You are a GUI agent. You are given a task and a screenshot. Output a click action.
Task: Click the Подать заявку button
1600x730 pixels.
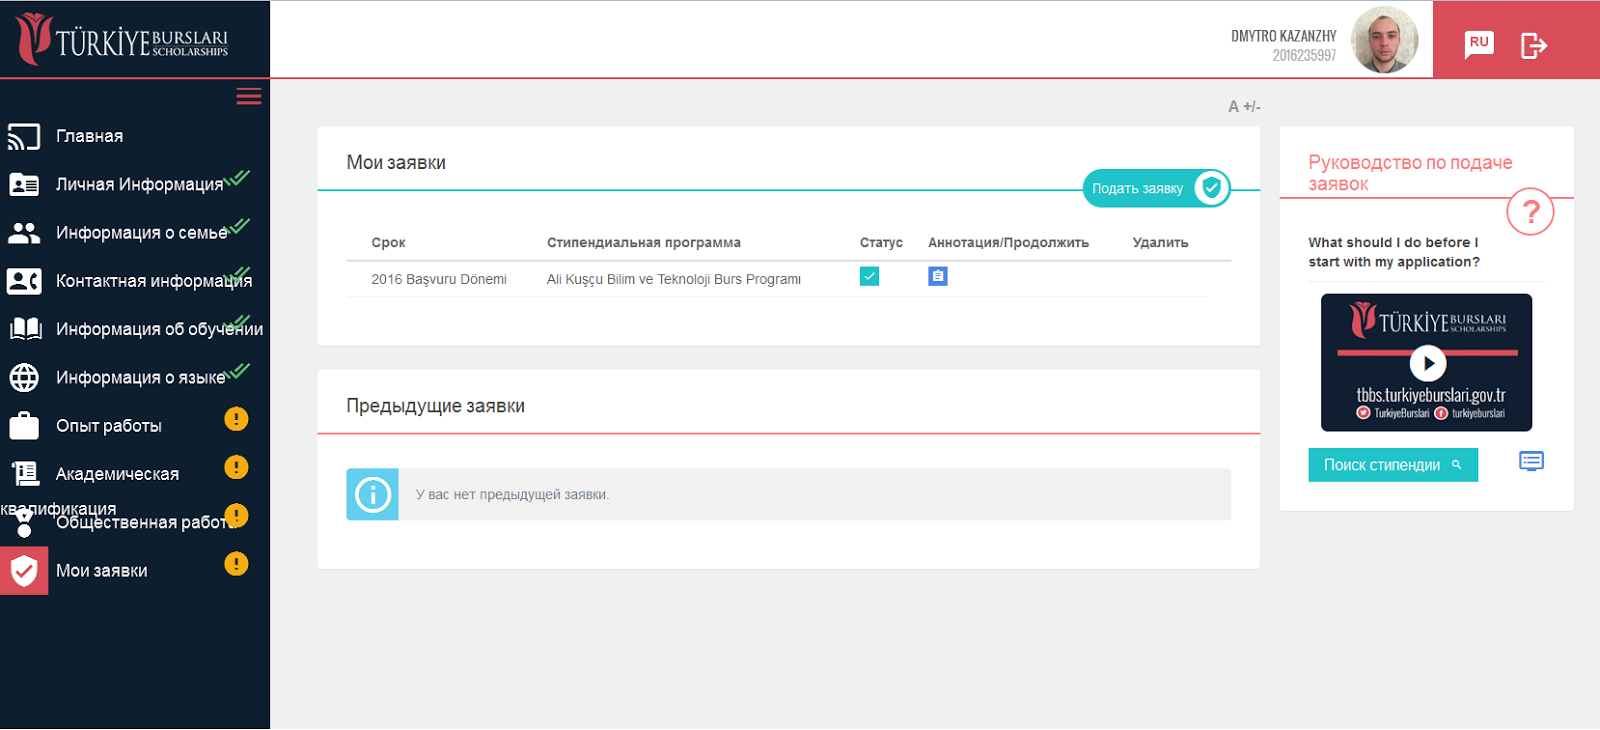coord(1157,188)
